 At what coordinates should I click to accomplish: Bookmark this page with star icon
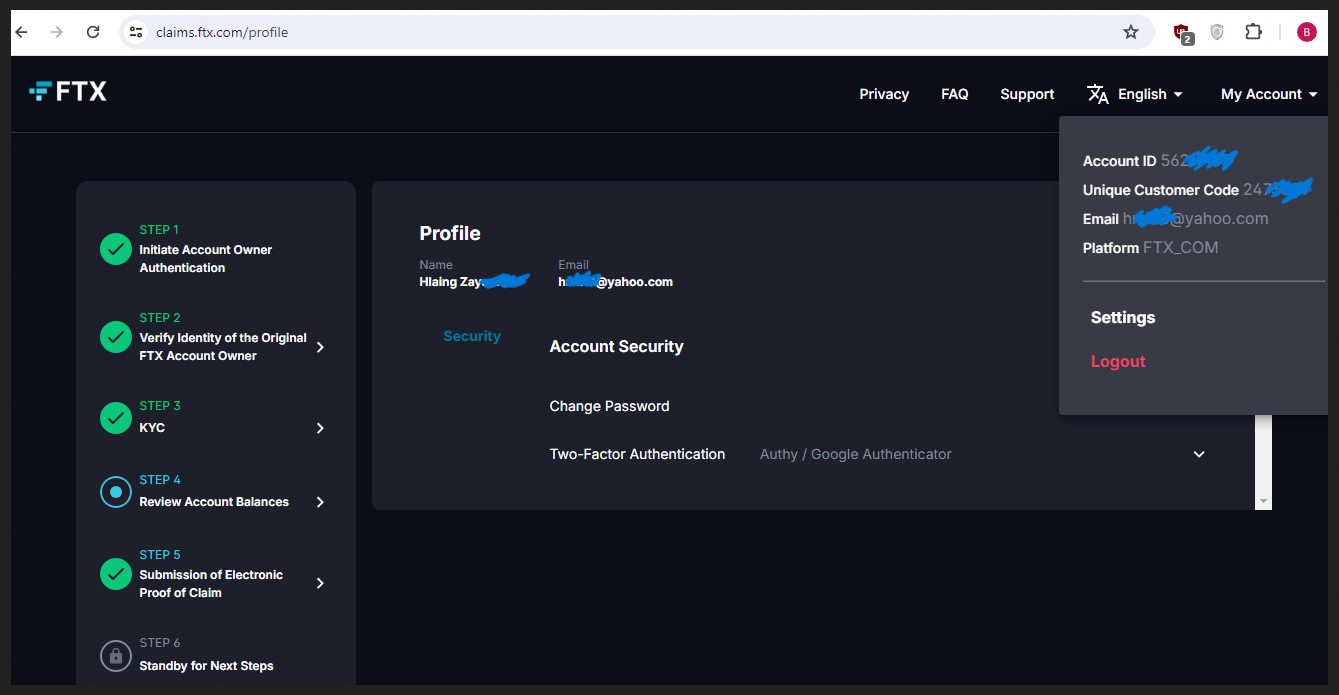pyautogui.click(x=1131, y=32)
